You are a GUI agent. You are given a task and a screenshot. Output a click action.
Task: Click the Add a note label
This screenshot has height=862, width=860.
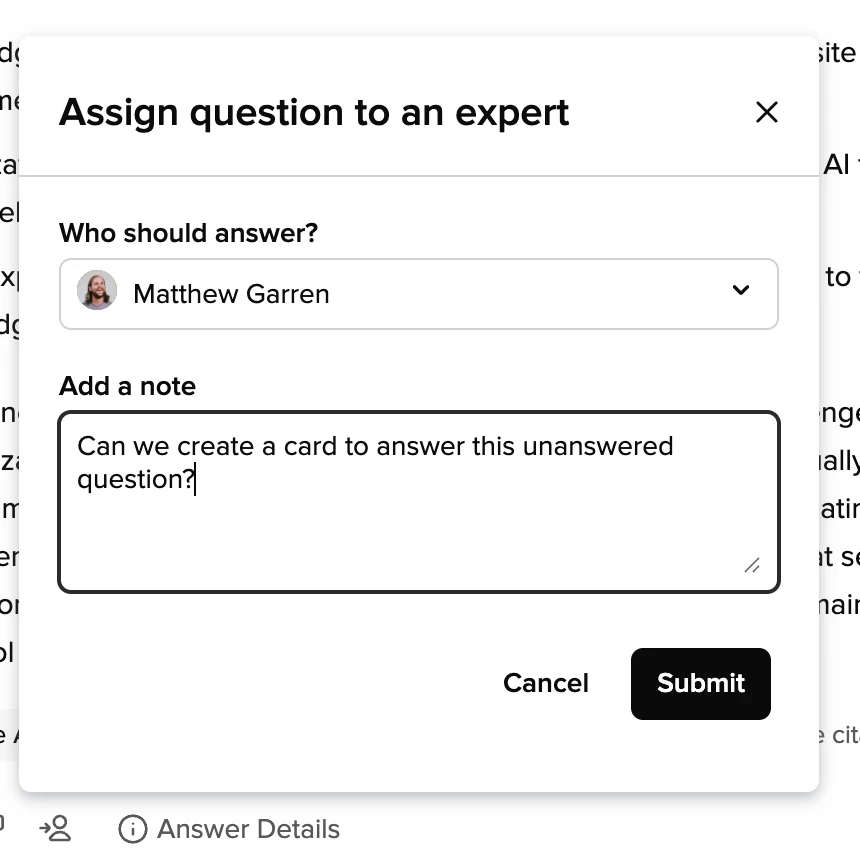click(x=128, y=386)
